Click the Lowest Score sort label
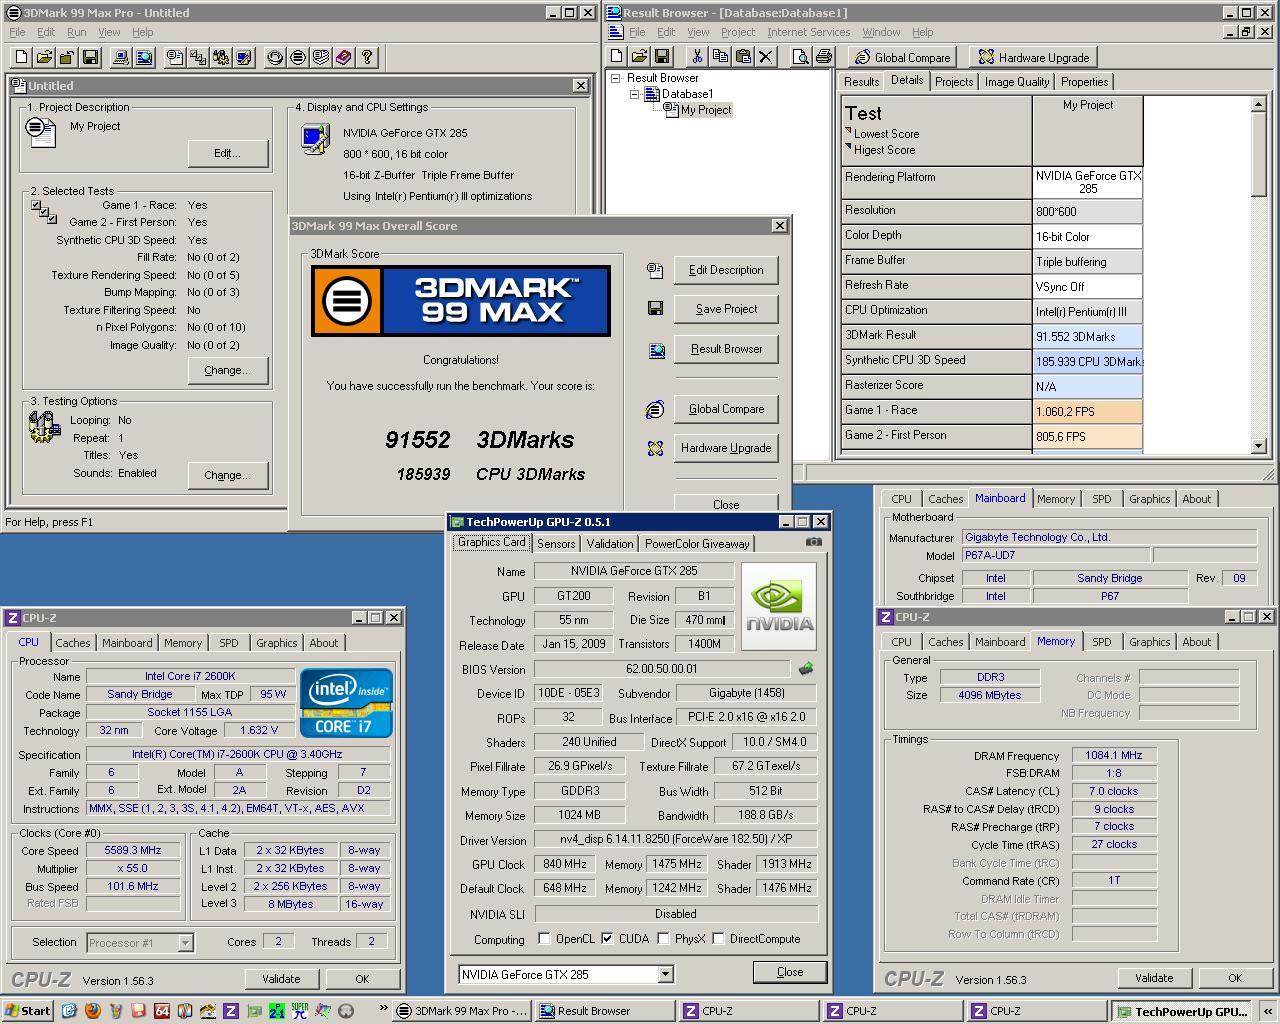This screenshot has width=1280, height=1024. click(x=886, y=134)
